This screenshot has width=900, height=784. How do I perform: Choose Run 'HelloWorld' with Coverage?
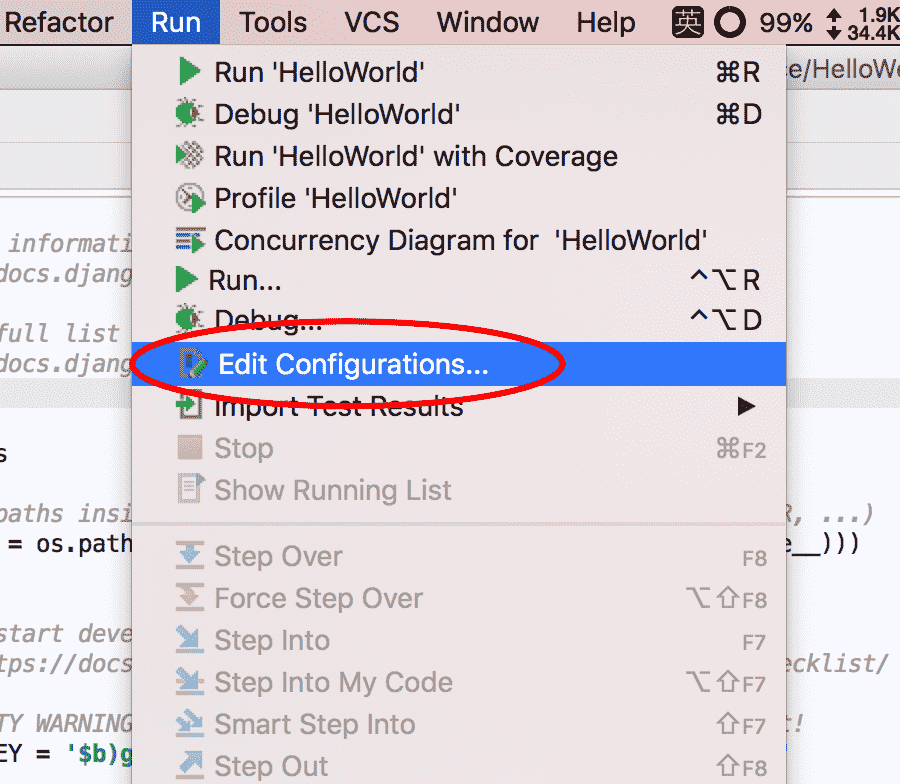pos(459,156)
